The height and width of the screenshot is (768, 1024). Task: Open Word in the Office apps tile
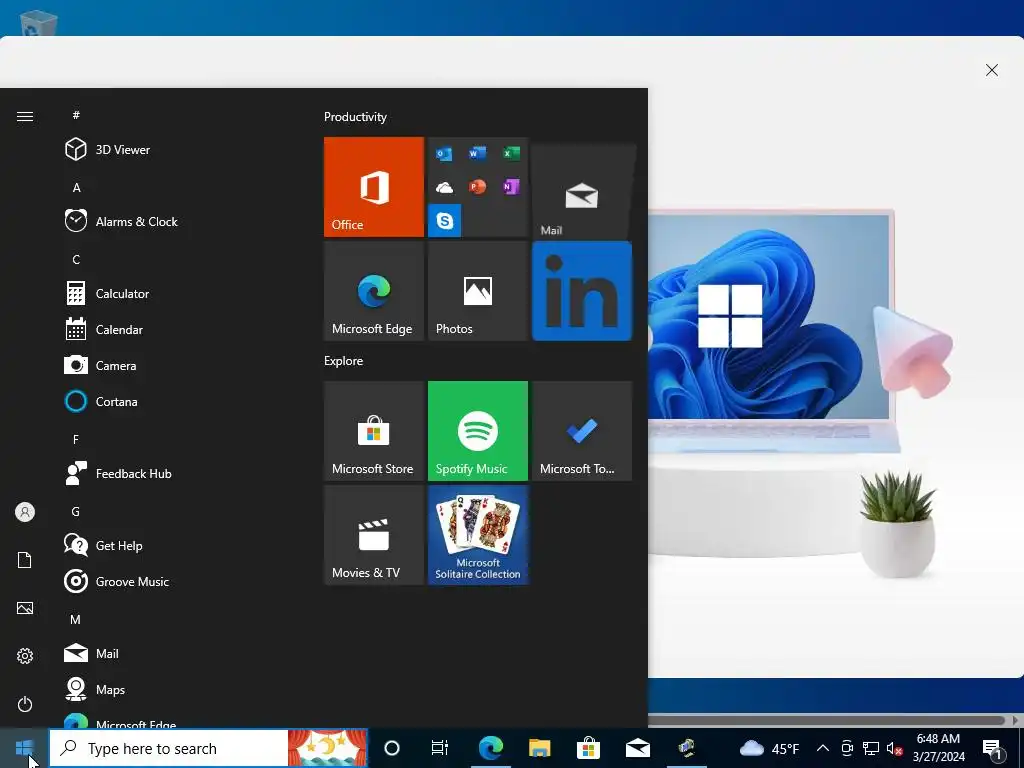click(x=477, y=153)
